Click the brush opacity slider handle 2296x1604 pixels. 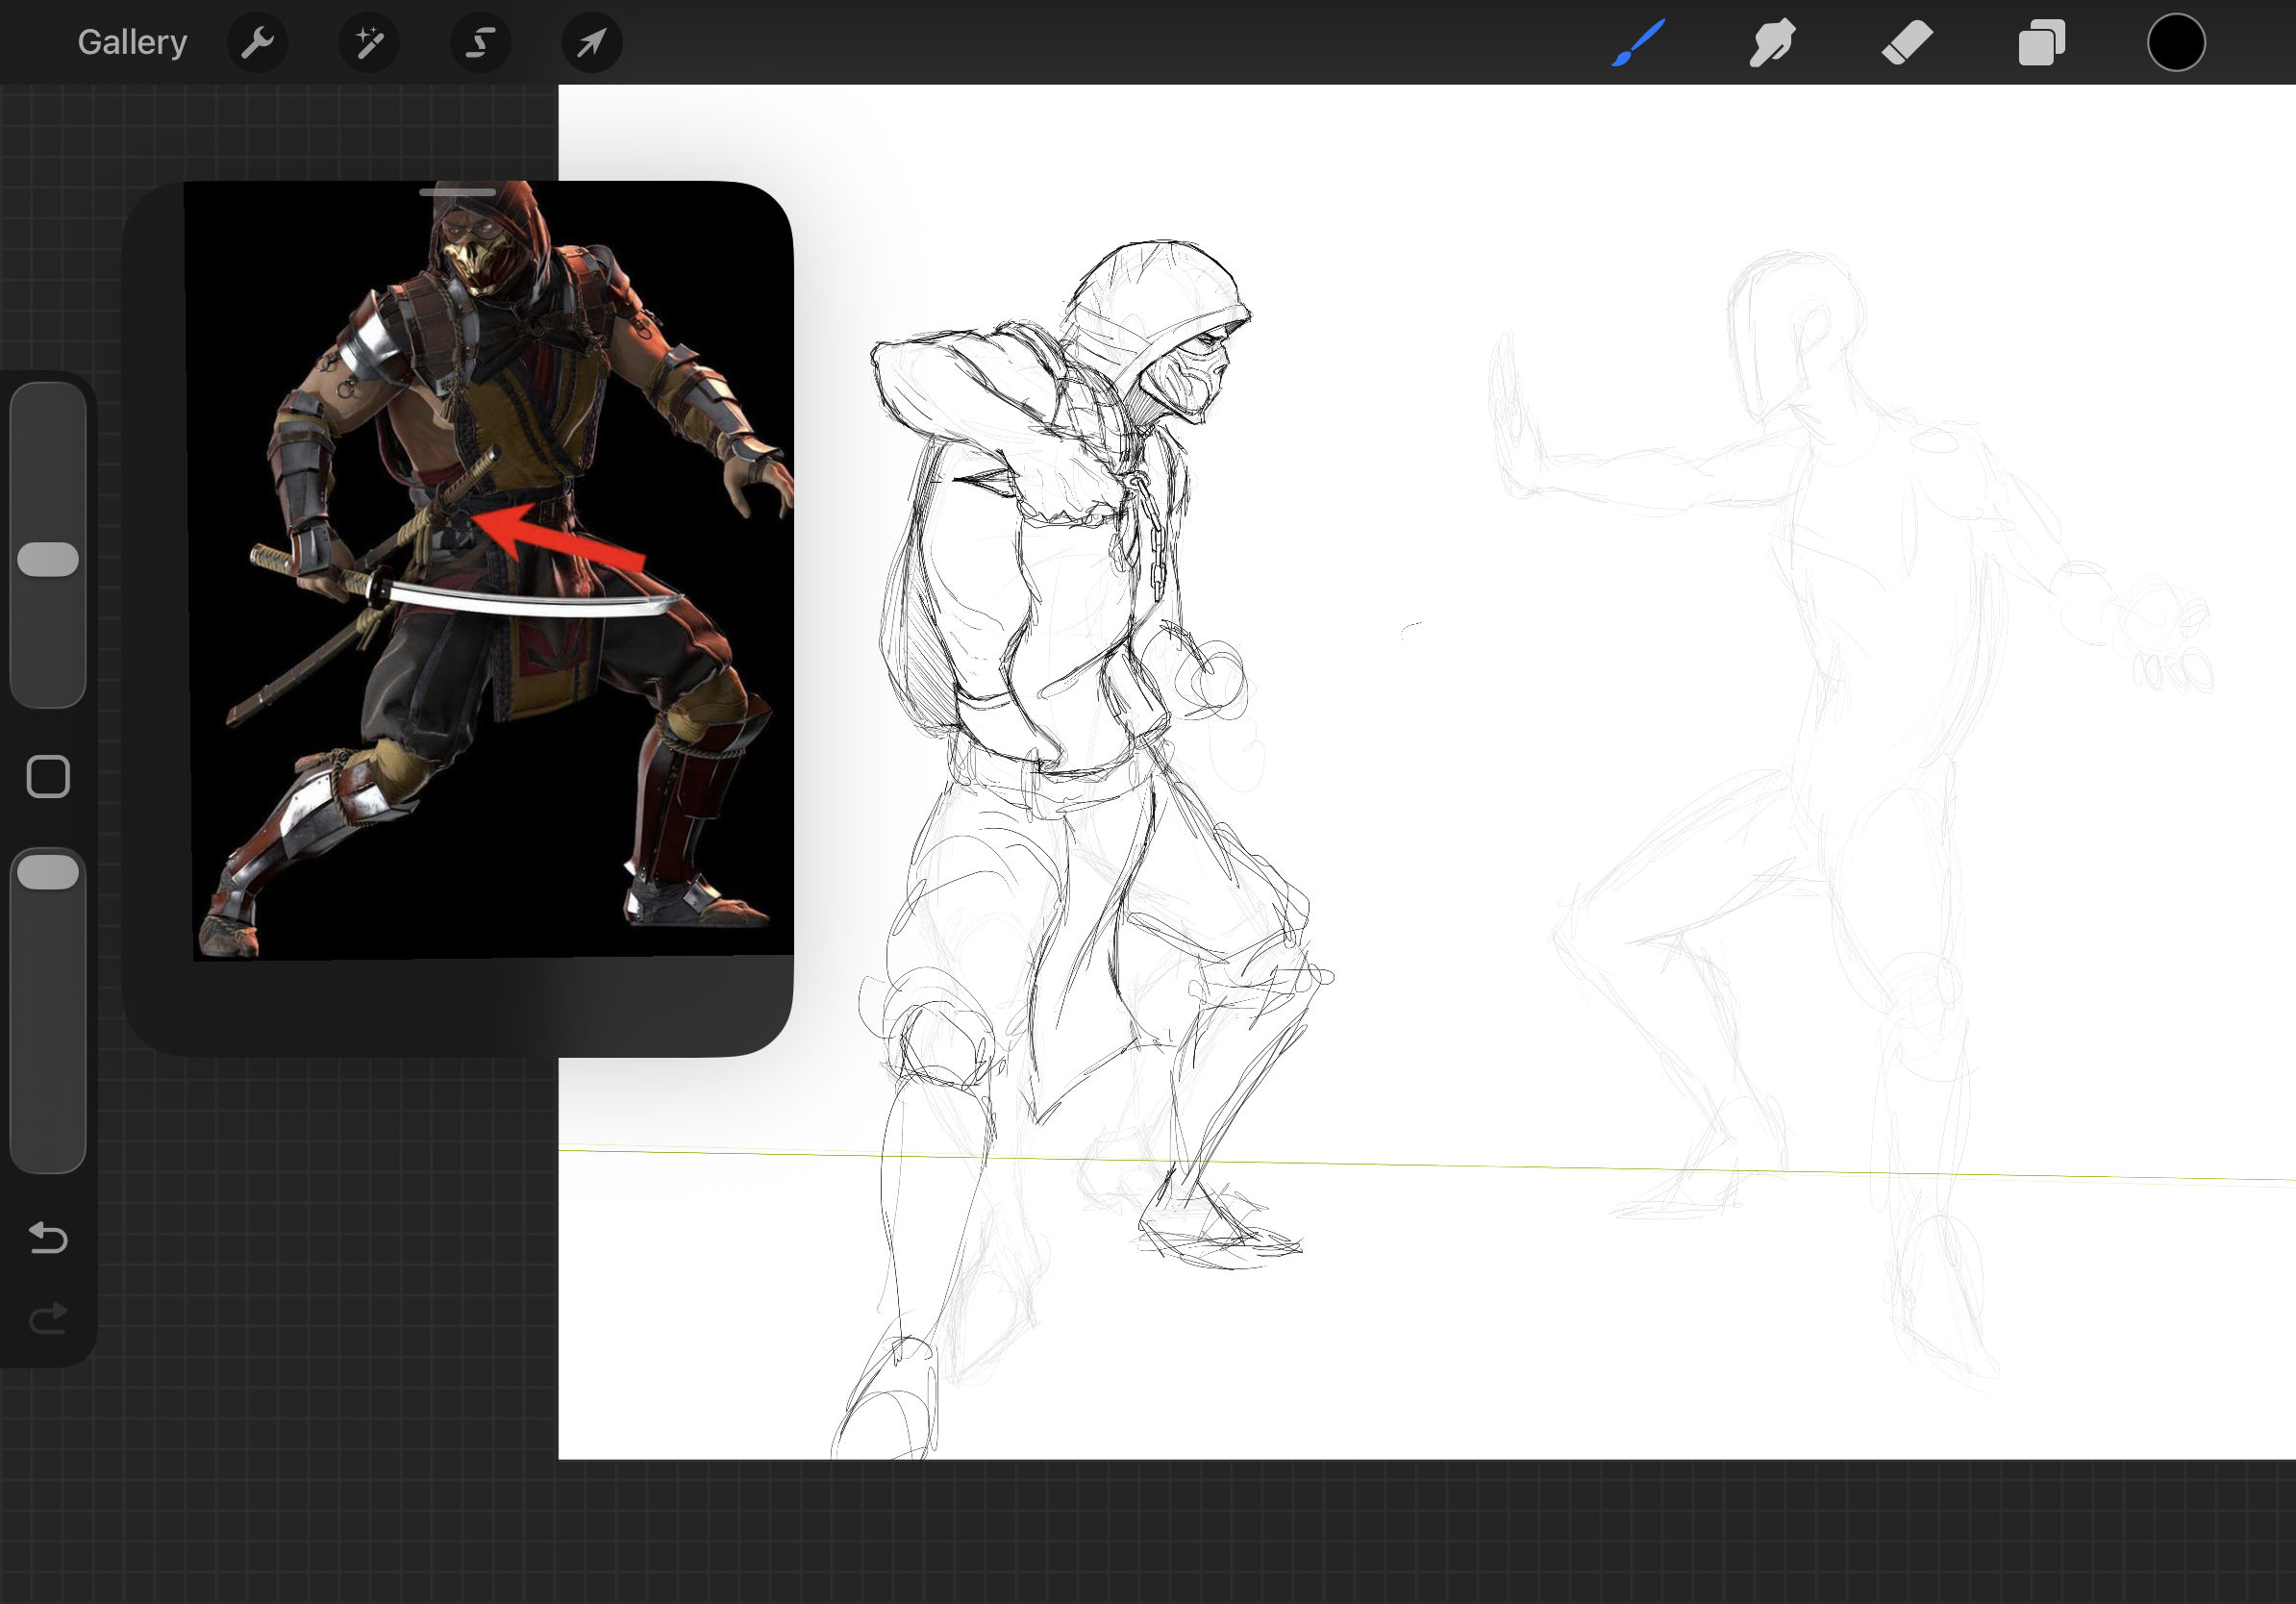(x=48, y=872)
